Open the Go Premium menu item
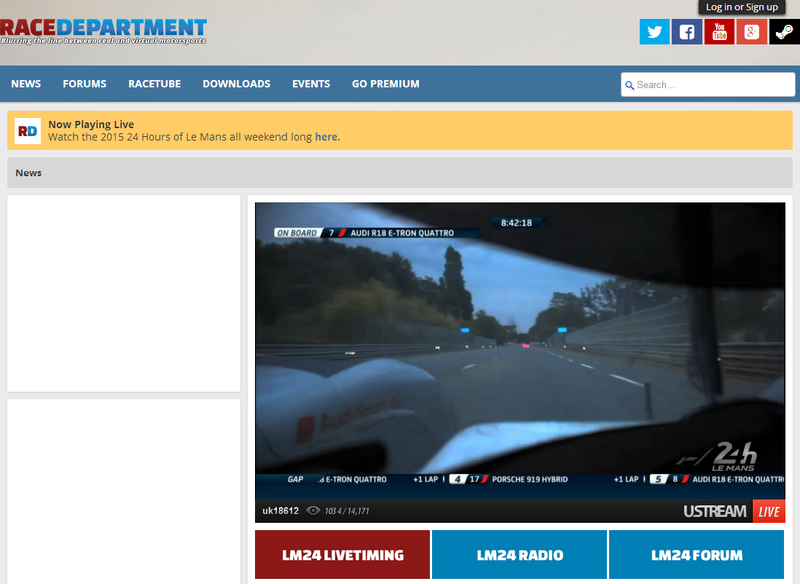800x584 pixels. [386, 84]
